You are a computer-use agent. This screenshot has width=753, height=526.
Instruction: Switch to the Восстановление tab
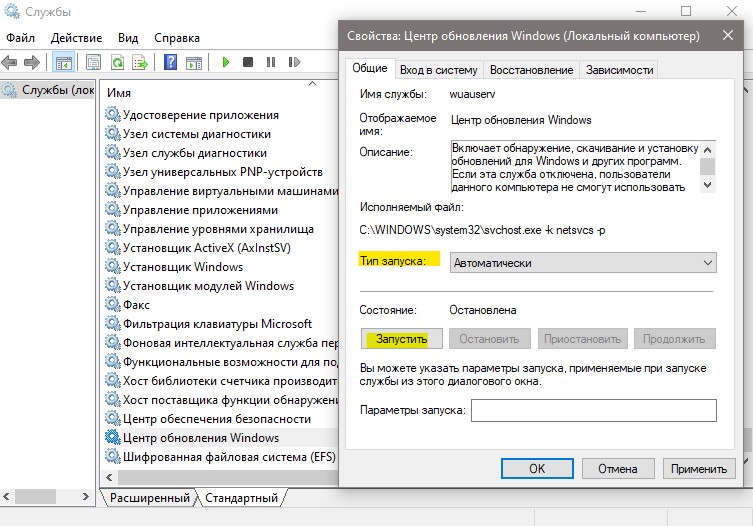[532, 70]
